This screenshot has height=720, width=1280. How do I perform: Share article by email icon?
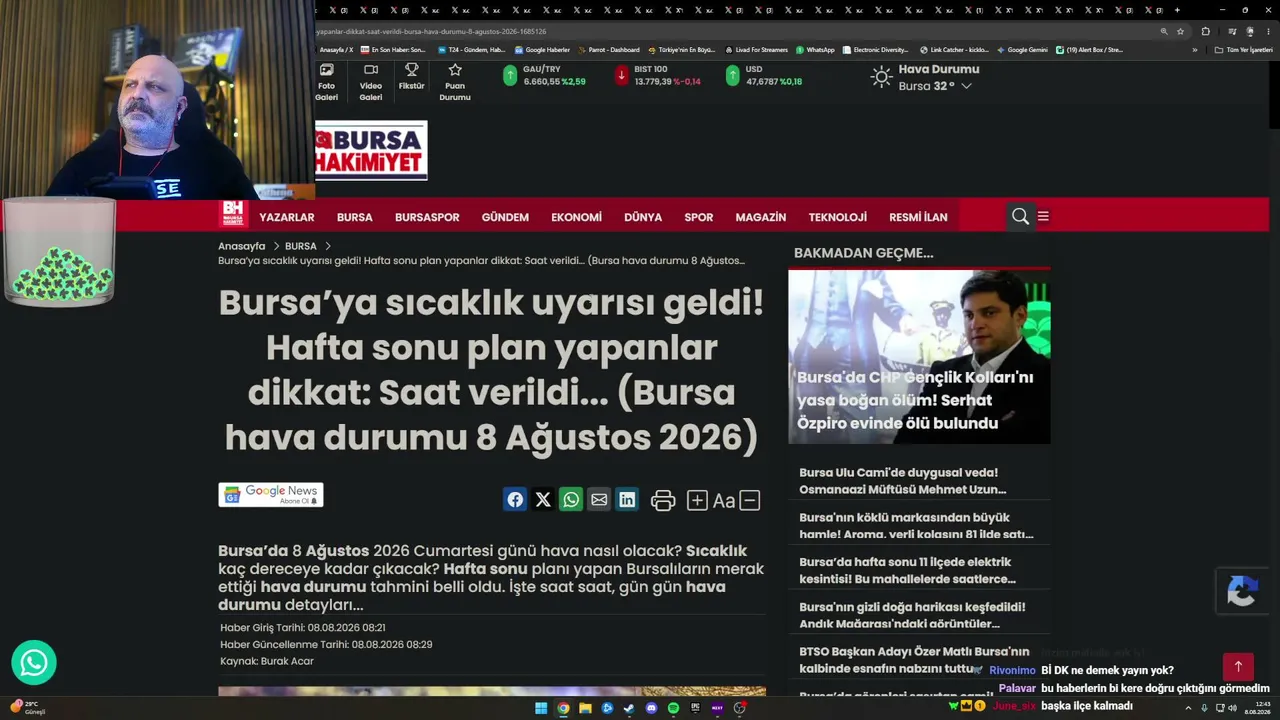[599, 500]
